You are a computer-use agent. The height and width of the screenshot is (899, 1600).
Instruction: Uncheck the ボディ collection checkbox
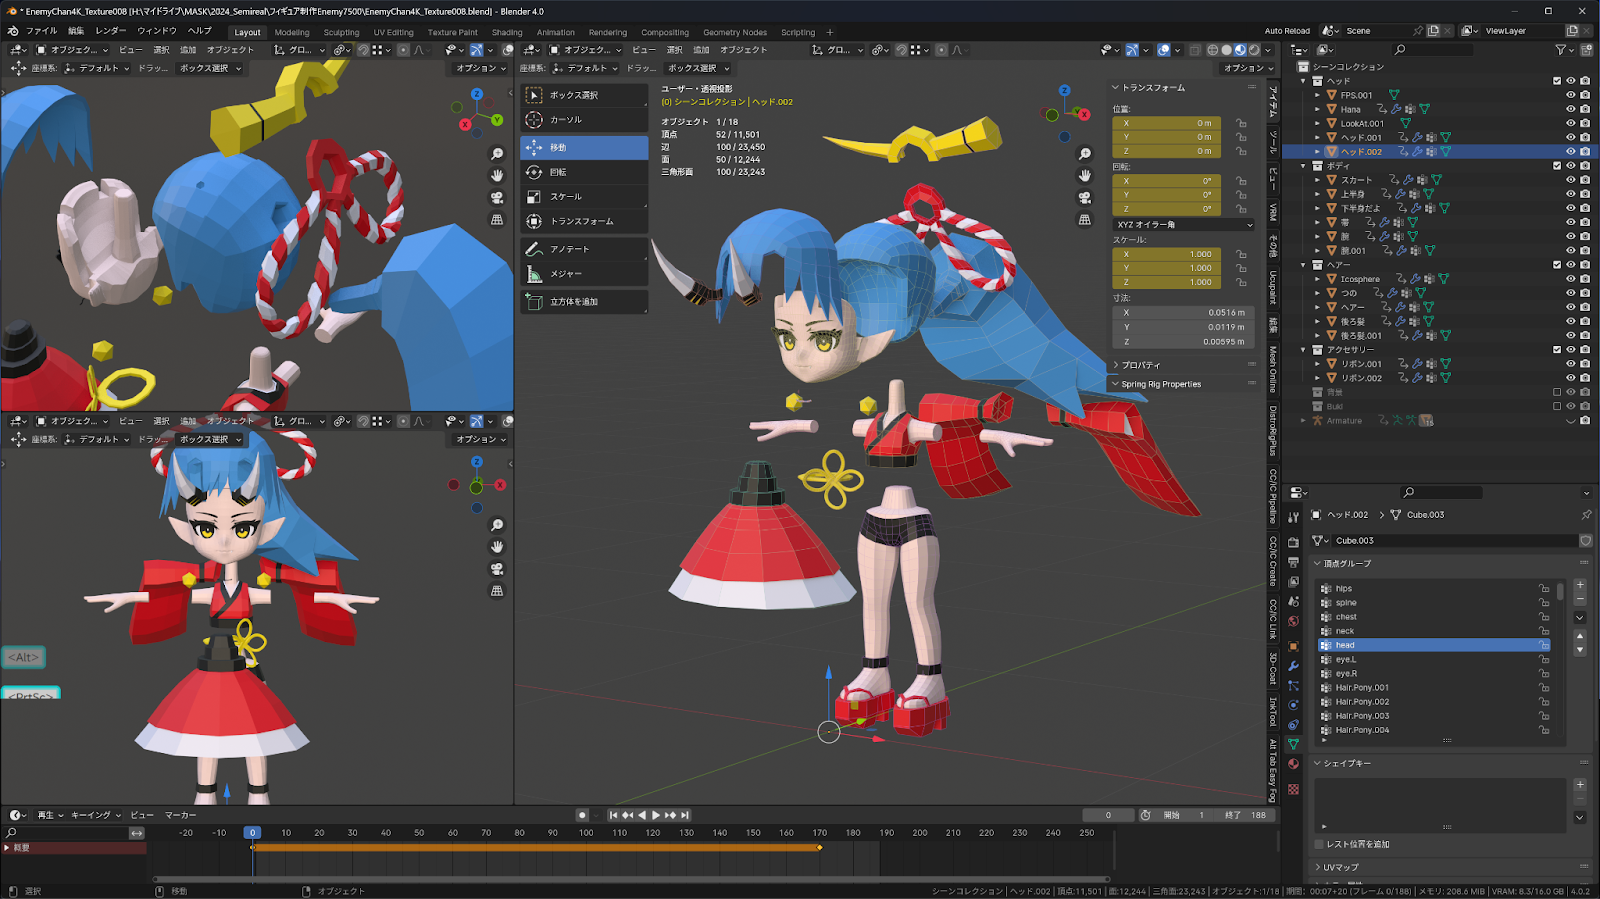coord(1557,166)
